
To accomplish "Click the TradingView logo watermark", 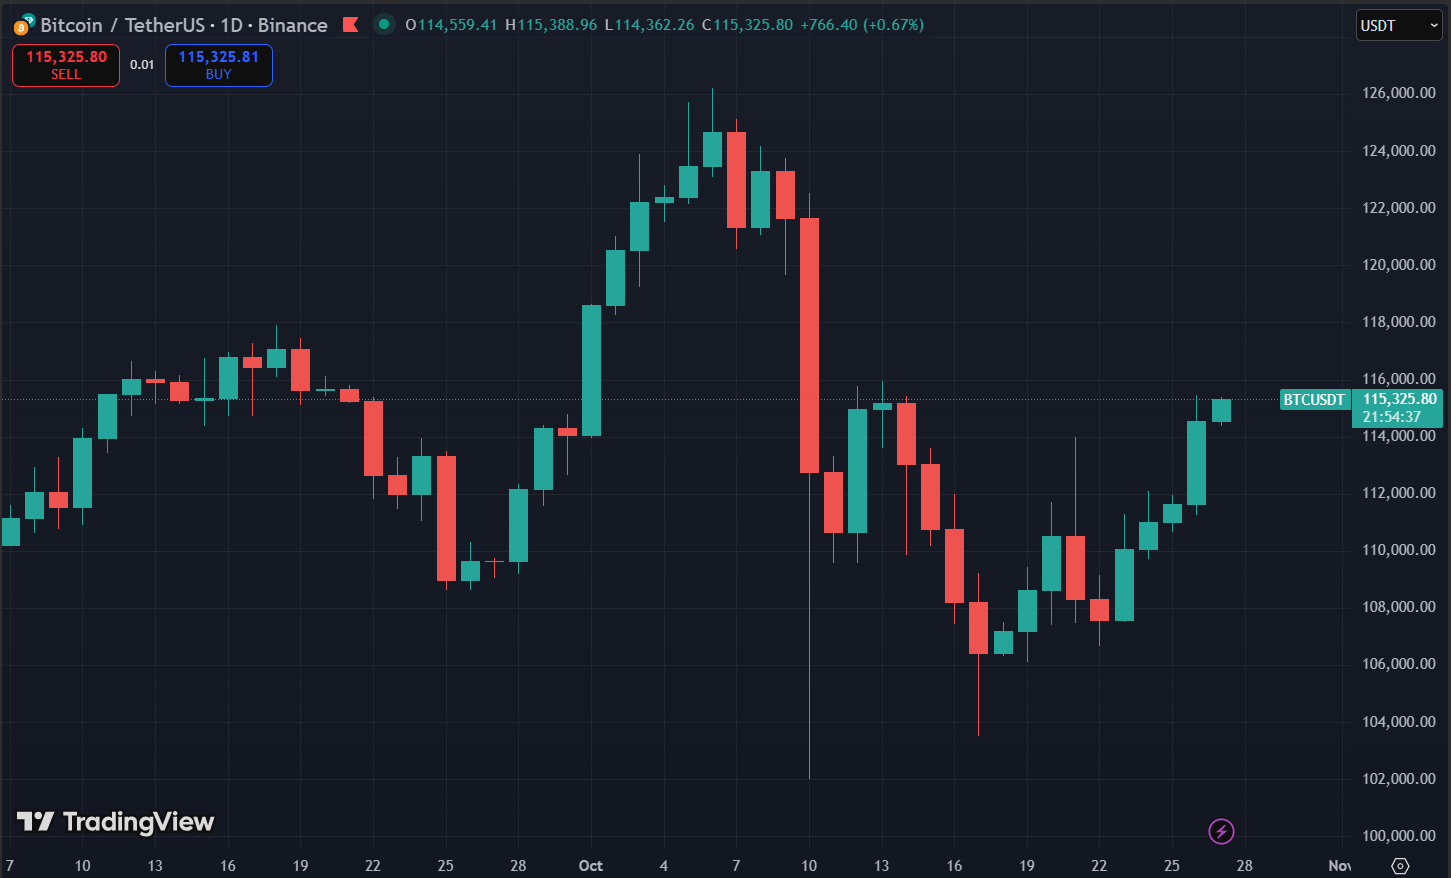I will click(115, 823).
